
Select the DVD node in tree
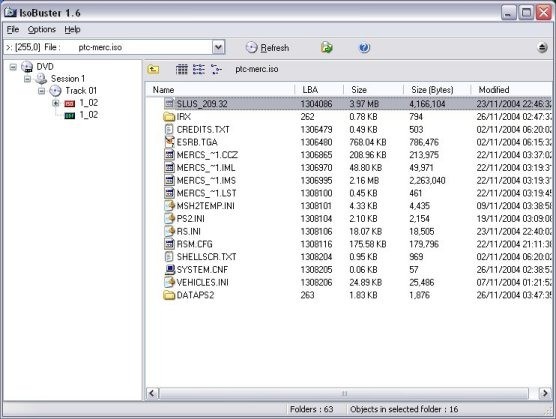[x=45, y=67]
